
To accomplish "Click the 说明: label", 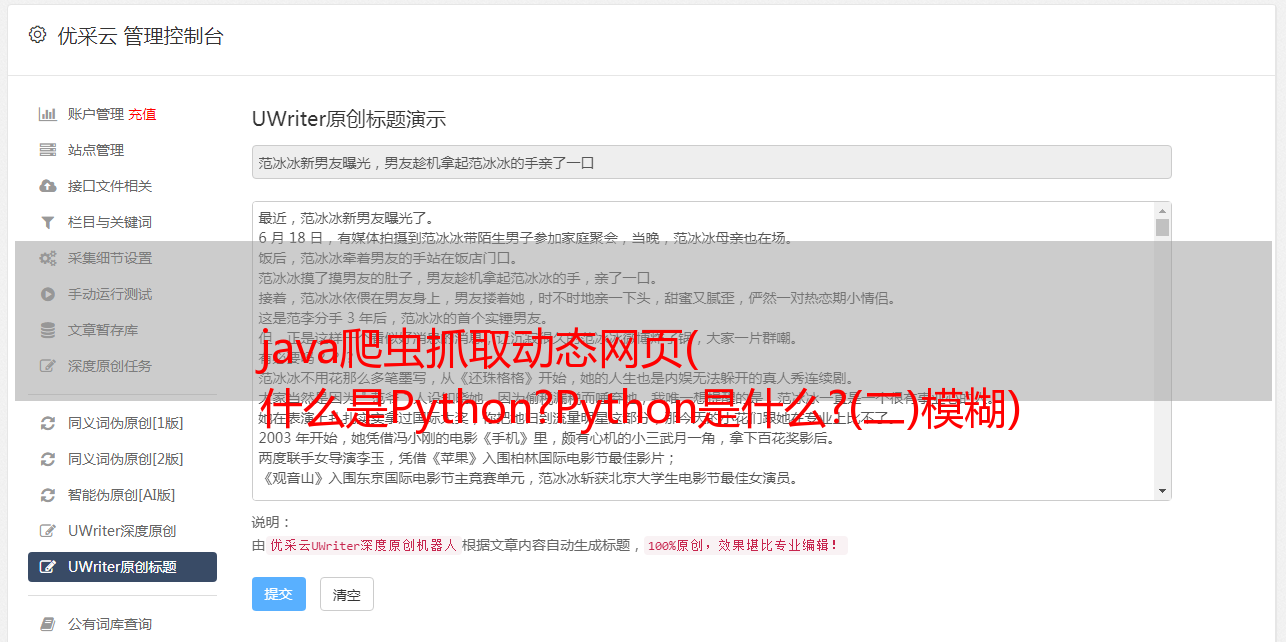I will tap(271, 522).
